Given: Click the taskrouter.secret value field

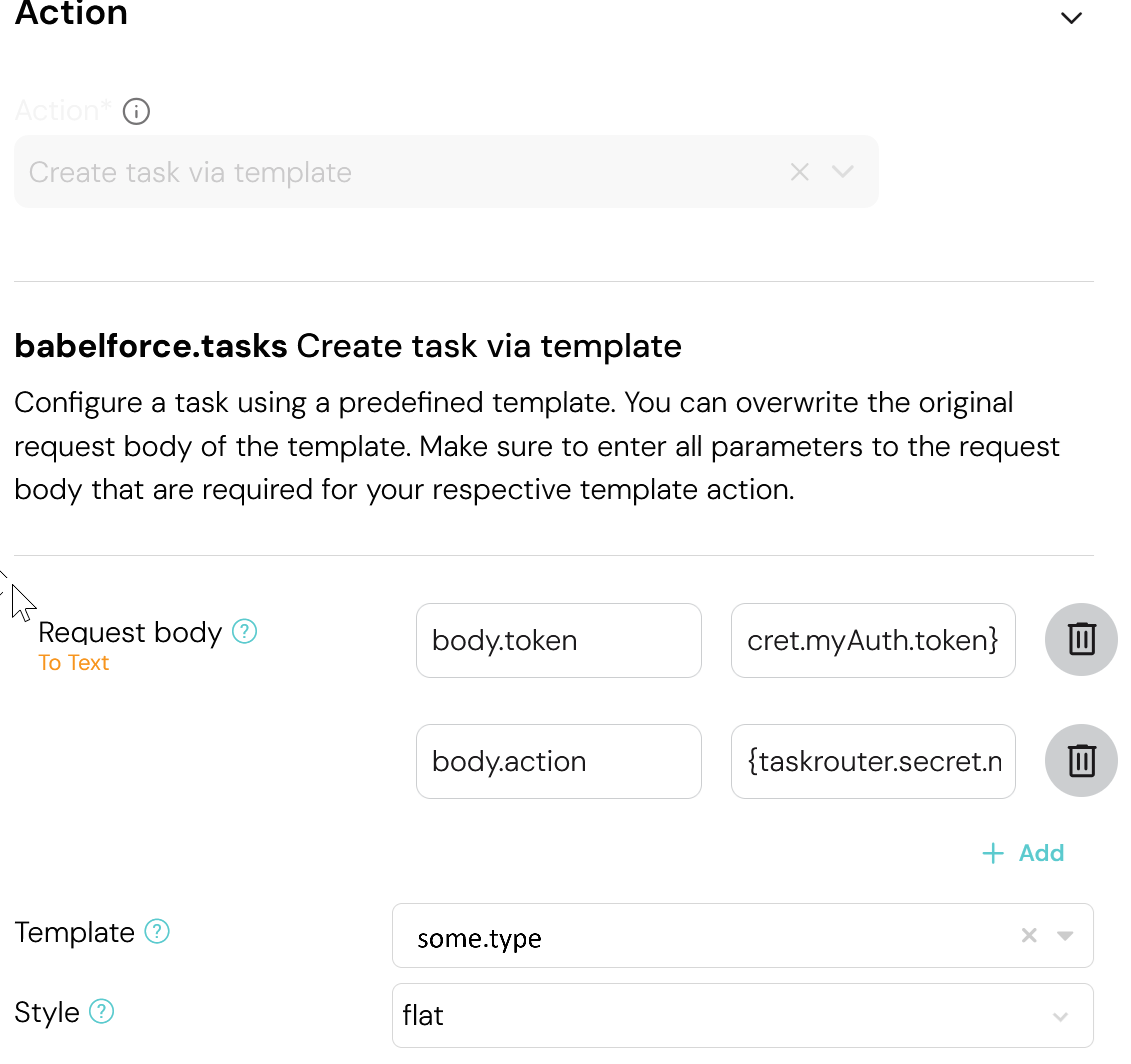Looking at the screenshot, I should click(873, 761).
